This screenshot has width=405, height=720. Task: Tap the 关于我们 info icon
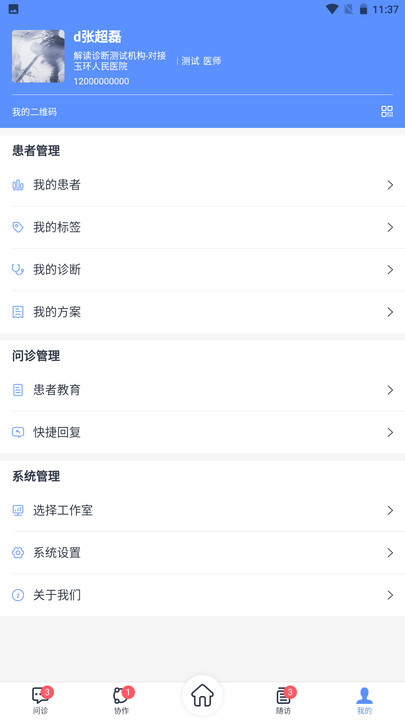tap(18, 596)
